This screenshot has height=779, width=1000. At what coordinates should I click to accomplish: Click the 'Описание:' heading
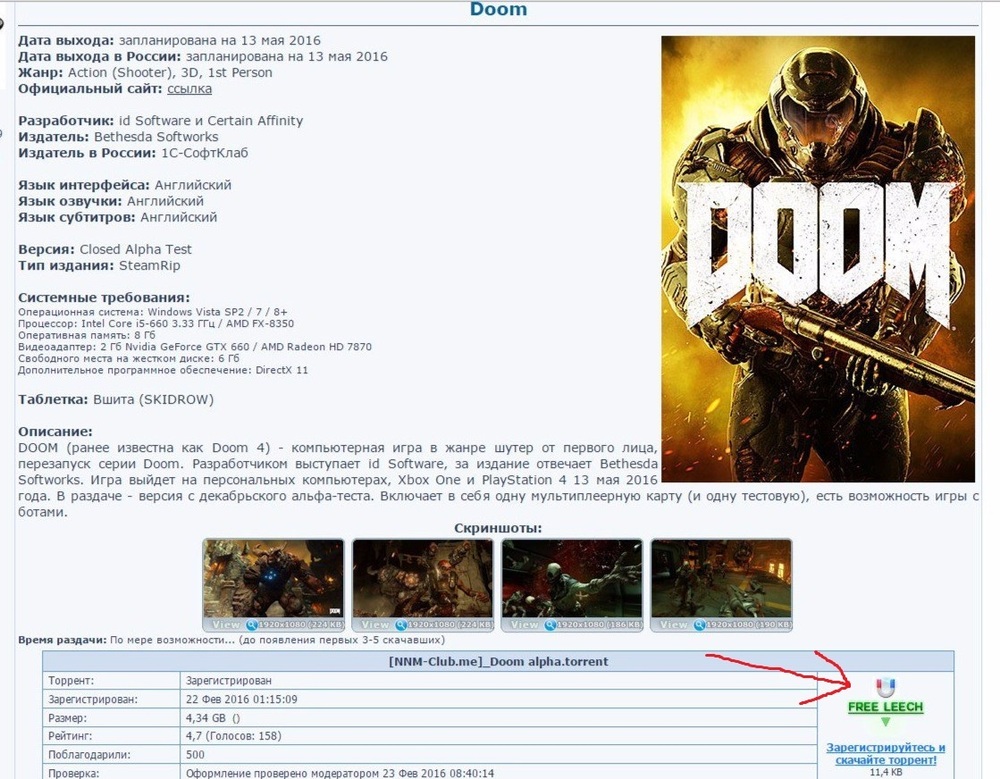coord(55,431)
